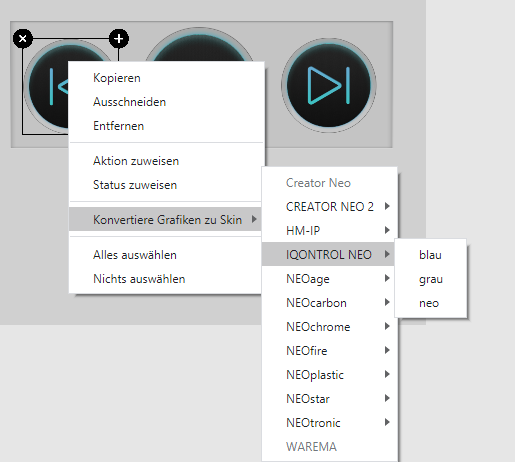Expand arrow next to NEOage
This screenshot has height=462, width=515.
(387, 278)
